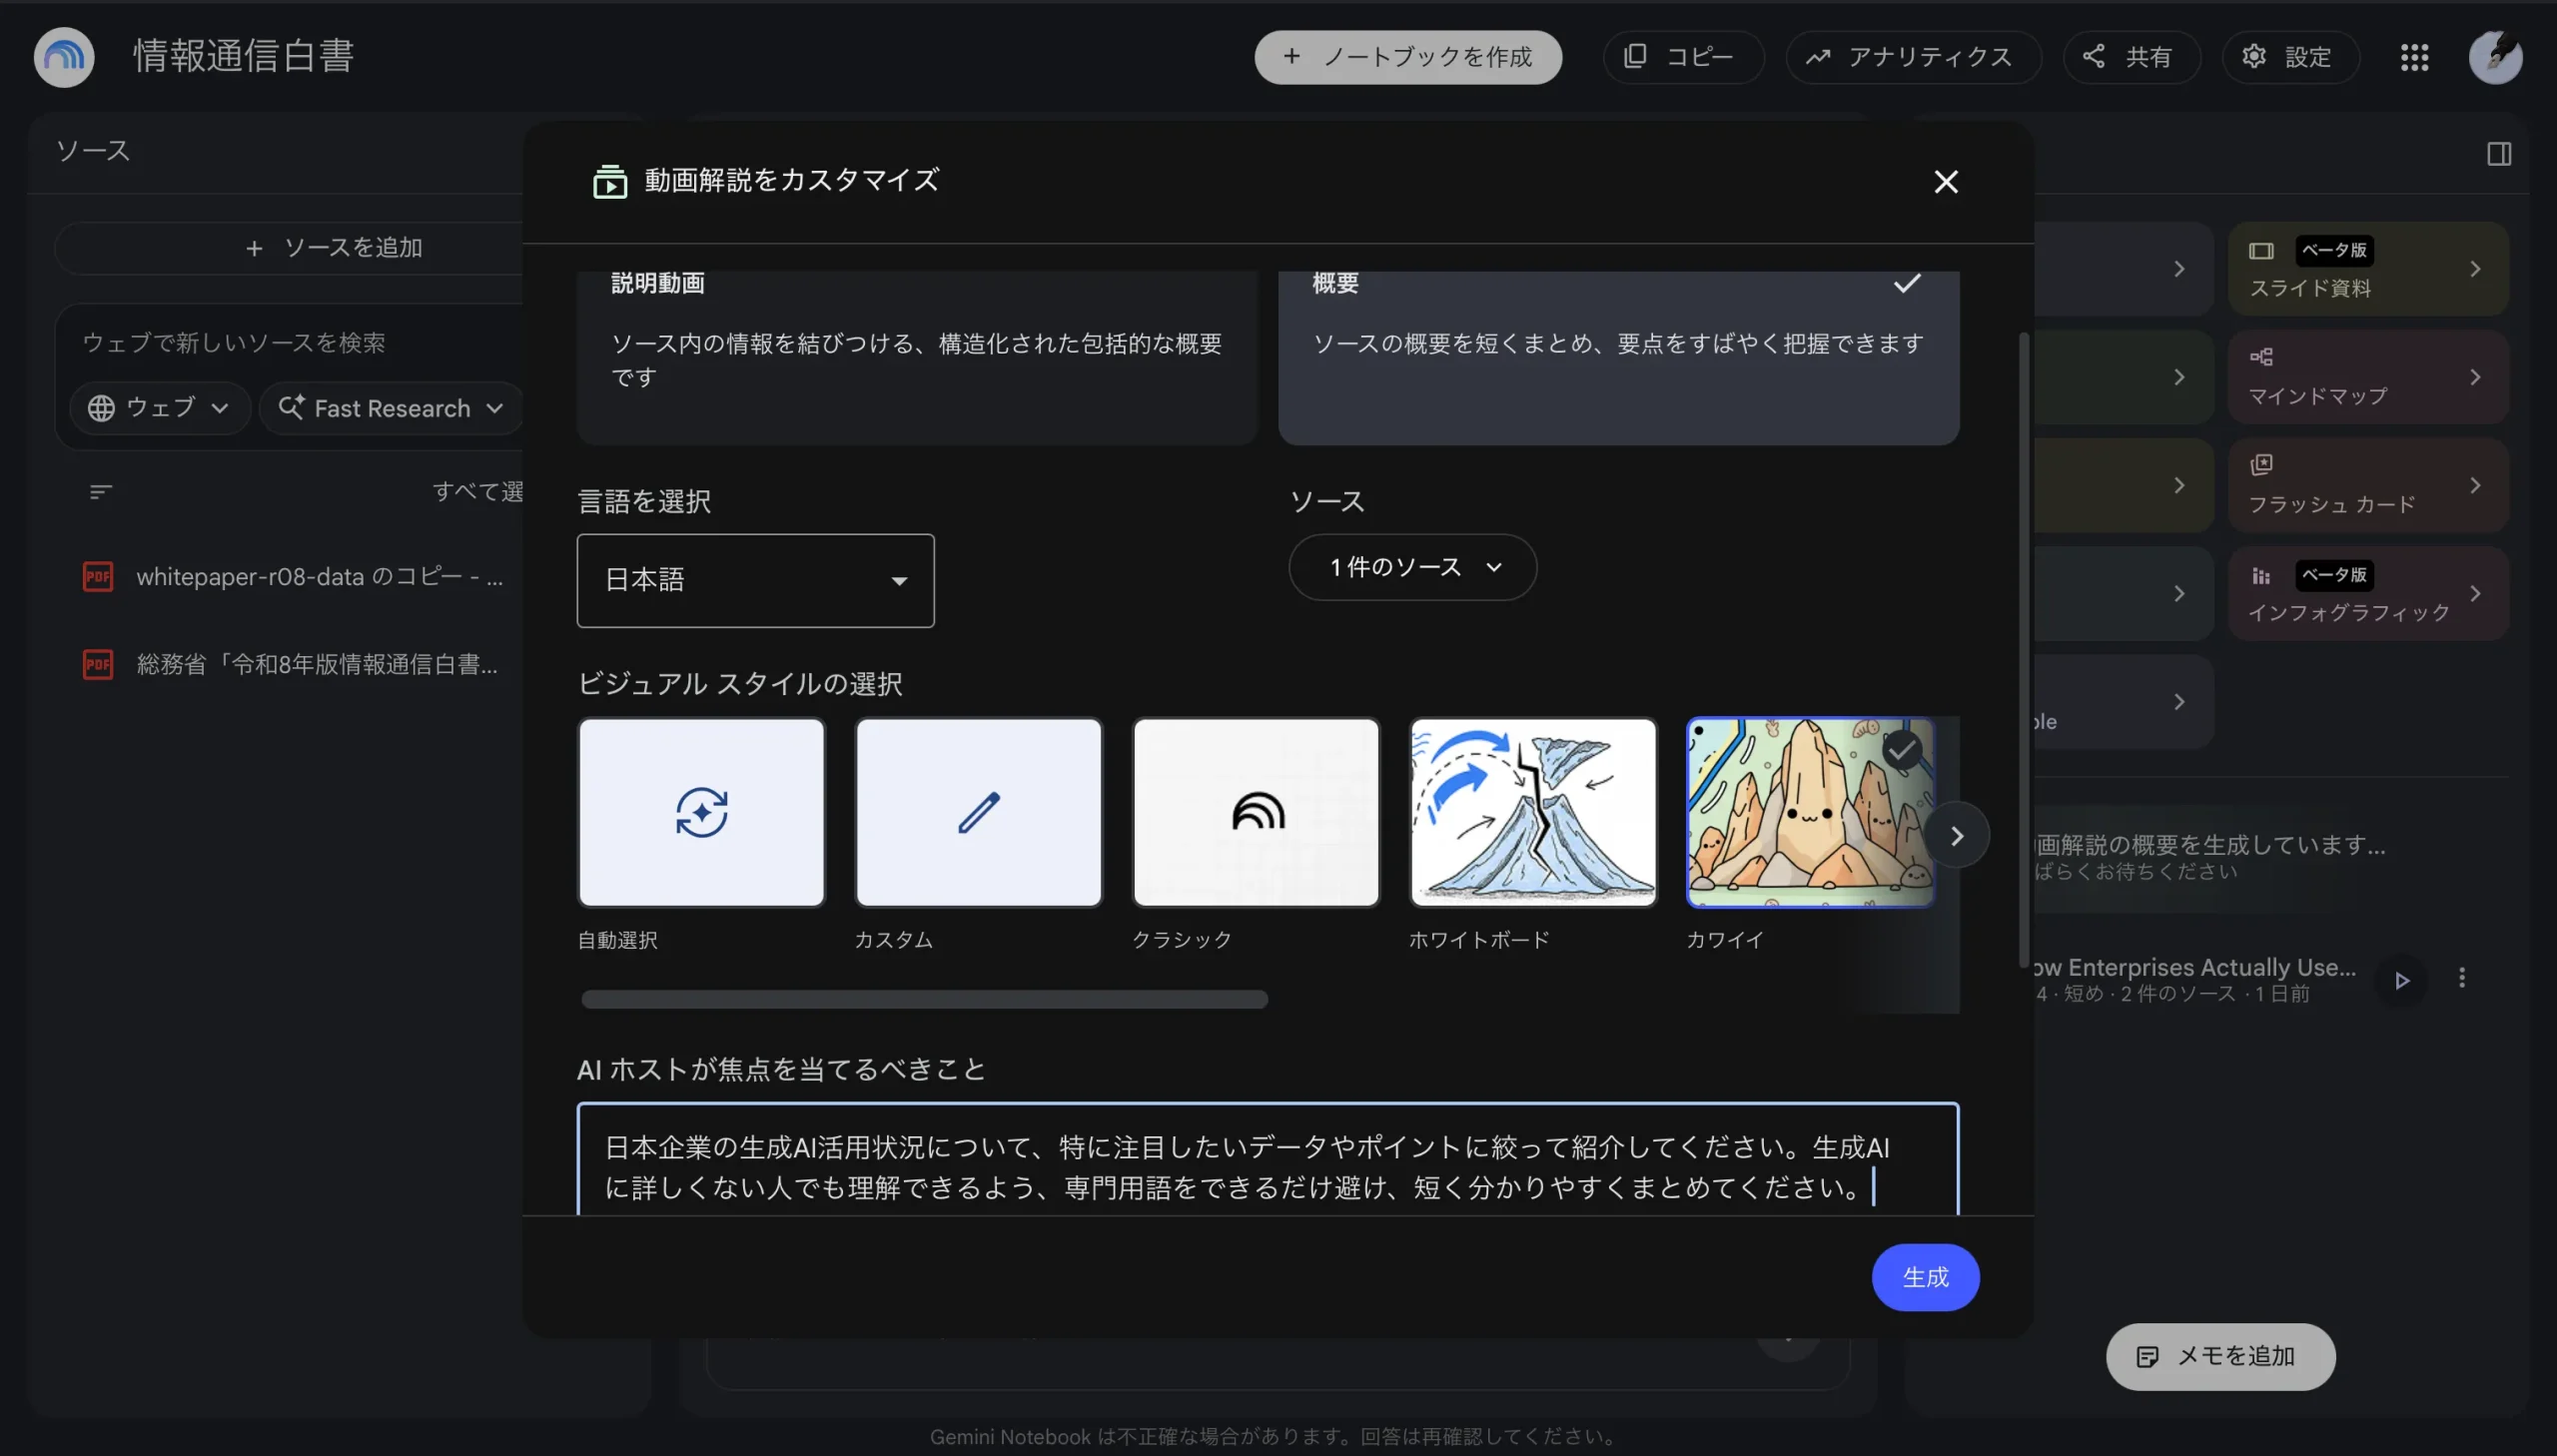2557x1456 pixels.
Task: Open the user account avatar
Action: tap(2495, 57)
